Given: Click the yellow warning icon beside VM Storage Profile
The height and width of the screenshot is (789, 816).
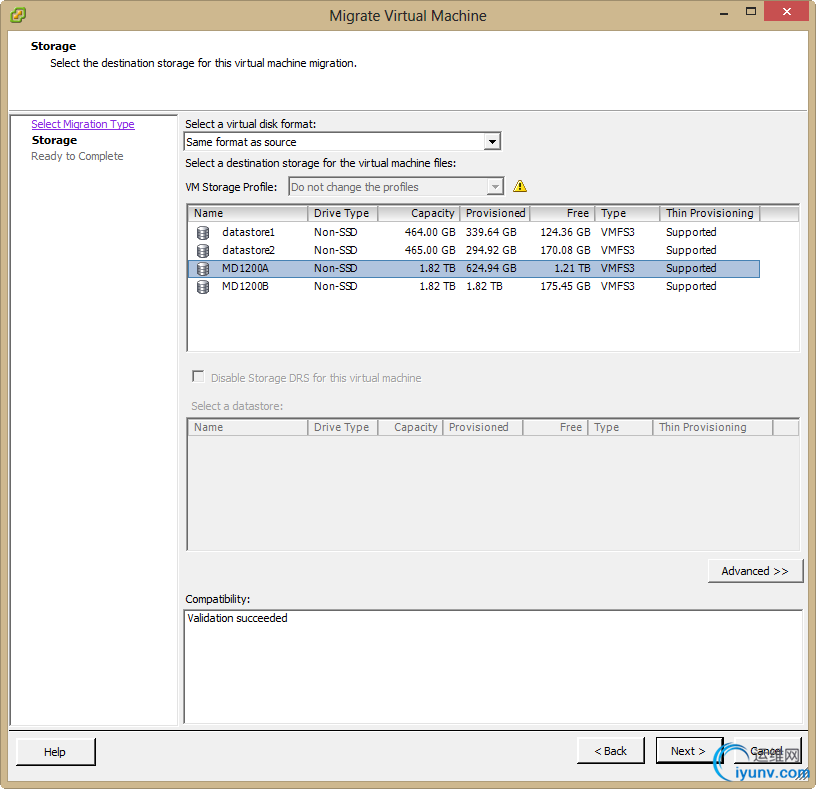Looking at the screenshot, I should [x=520, y=186].
